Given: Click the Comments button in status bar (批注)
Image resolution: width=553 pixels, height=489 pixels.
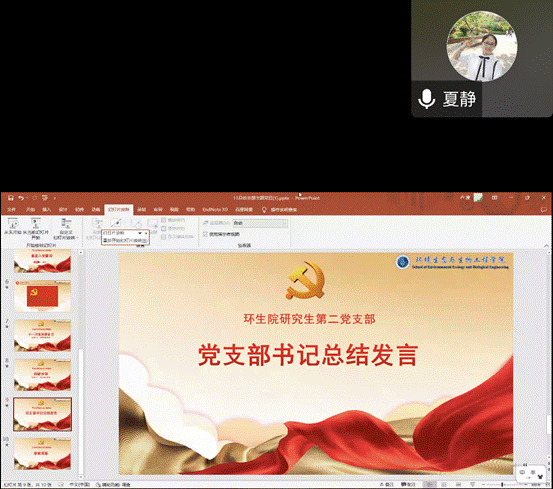Looking at the screenshot, I should [408, 484].
